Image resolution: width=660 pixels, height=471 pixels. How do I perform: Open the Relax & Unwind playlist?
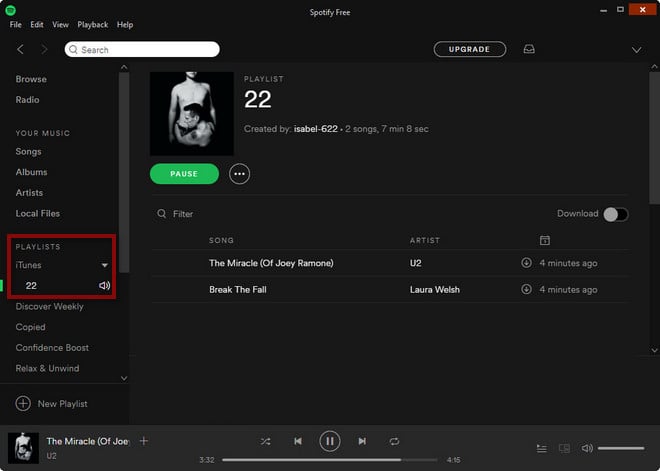[47, 368]
